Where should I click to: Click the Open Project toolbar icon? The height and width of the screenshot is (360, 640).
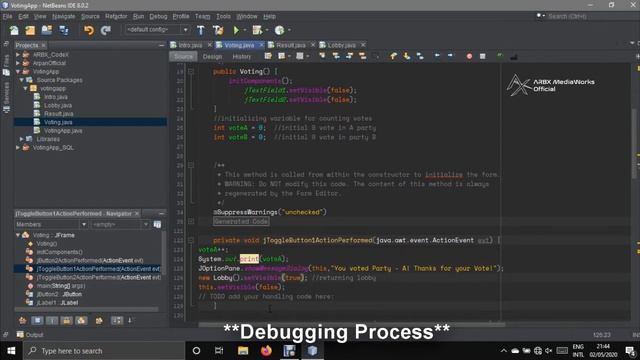tap(47, 30)
